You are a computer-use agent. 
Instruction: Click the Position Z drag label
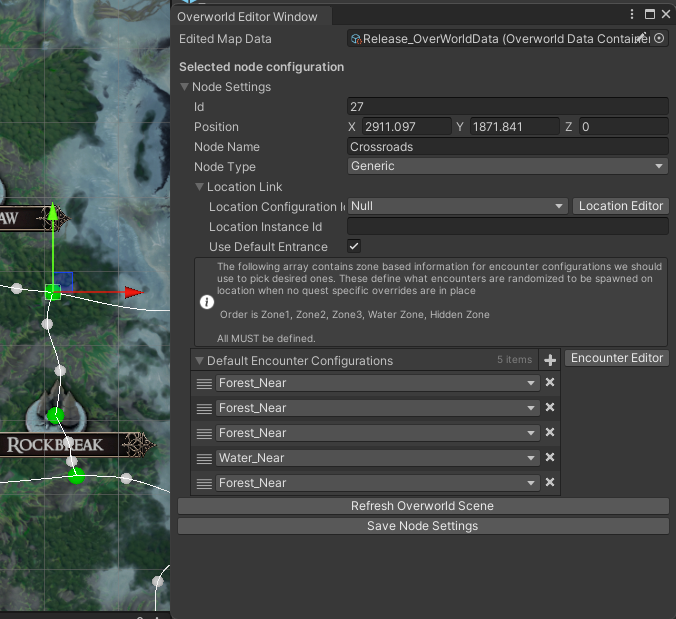[x=569, y=127]
